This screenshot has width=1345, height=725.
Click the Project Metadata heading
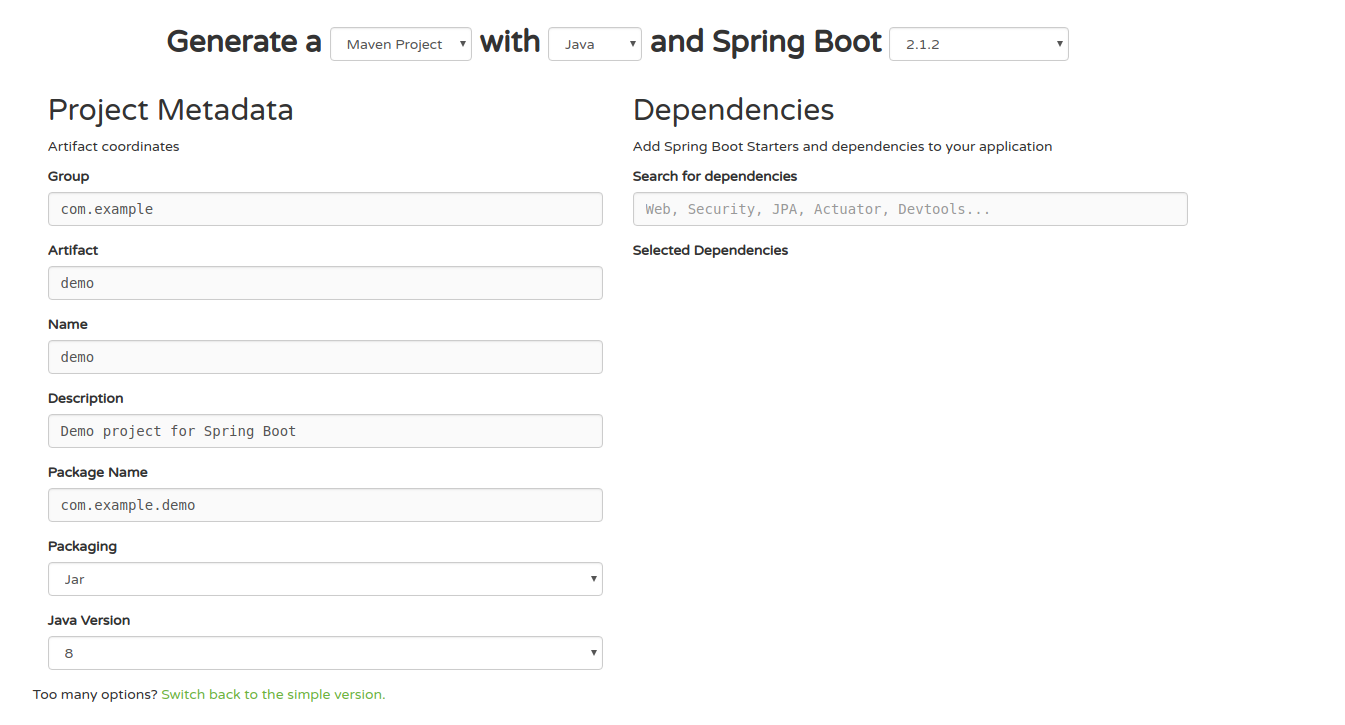tap(171, 110)
